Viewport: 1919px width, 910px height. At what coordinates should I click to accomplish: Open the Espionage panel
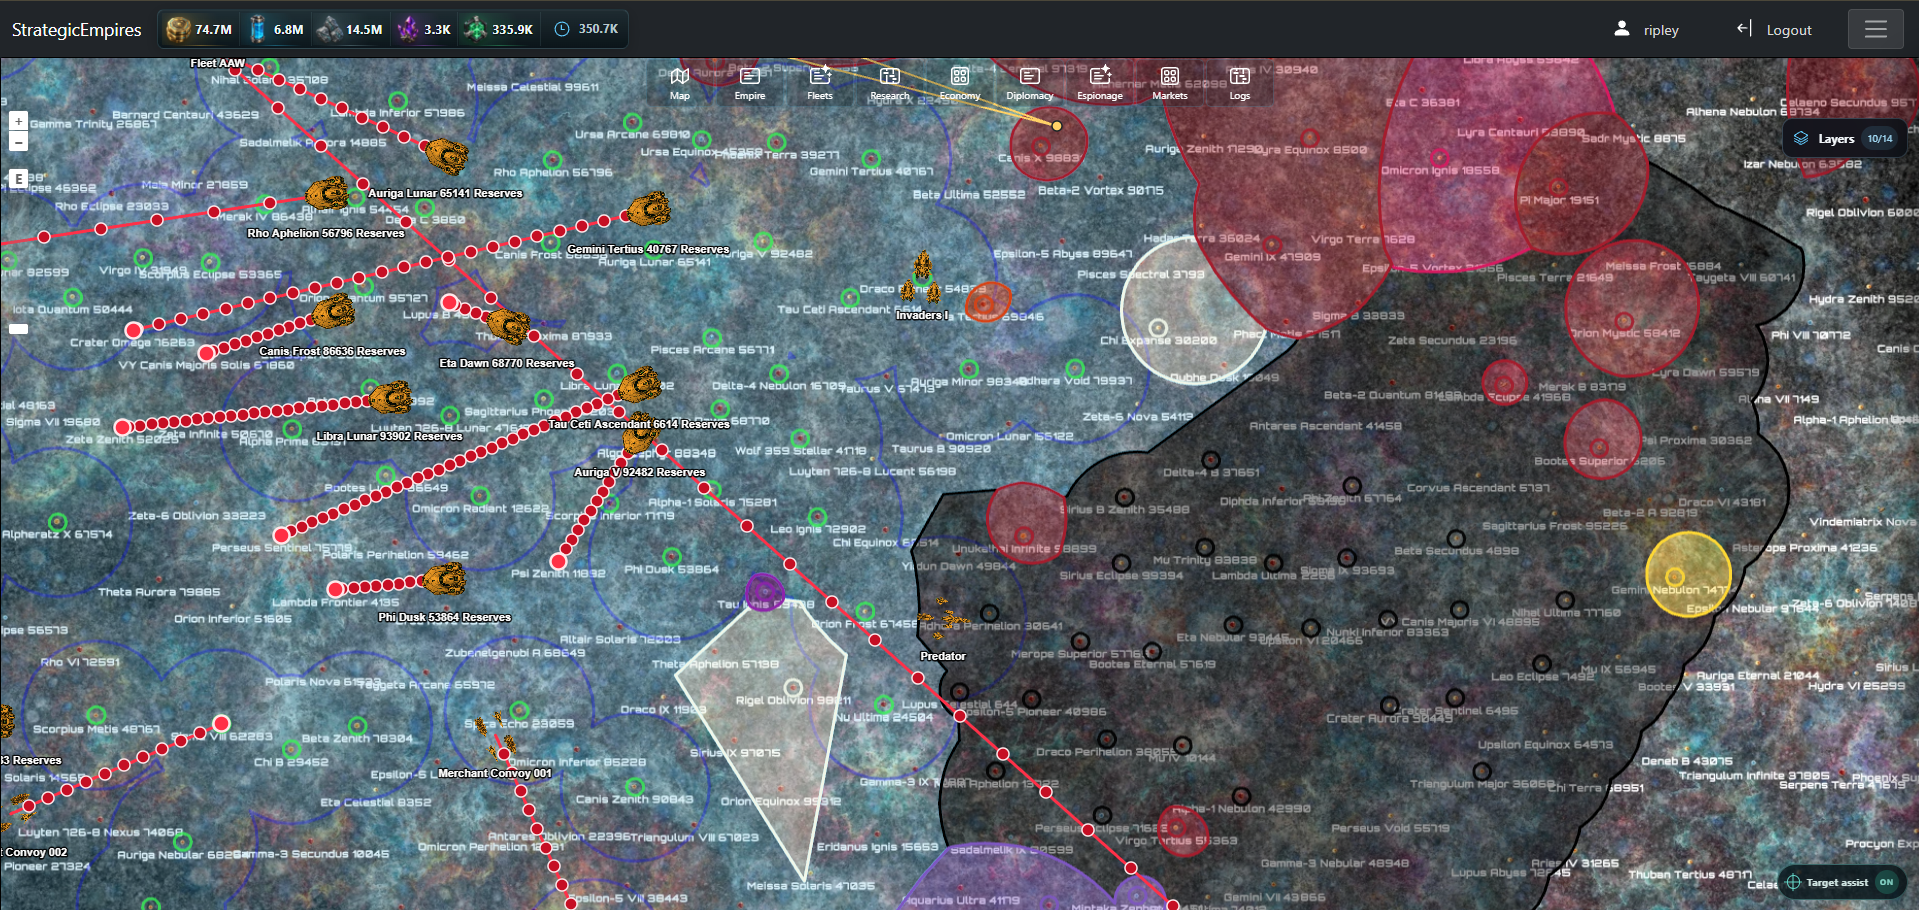1100,83
